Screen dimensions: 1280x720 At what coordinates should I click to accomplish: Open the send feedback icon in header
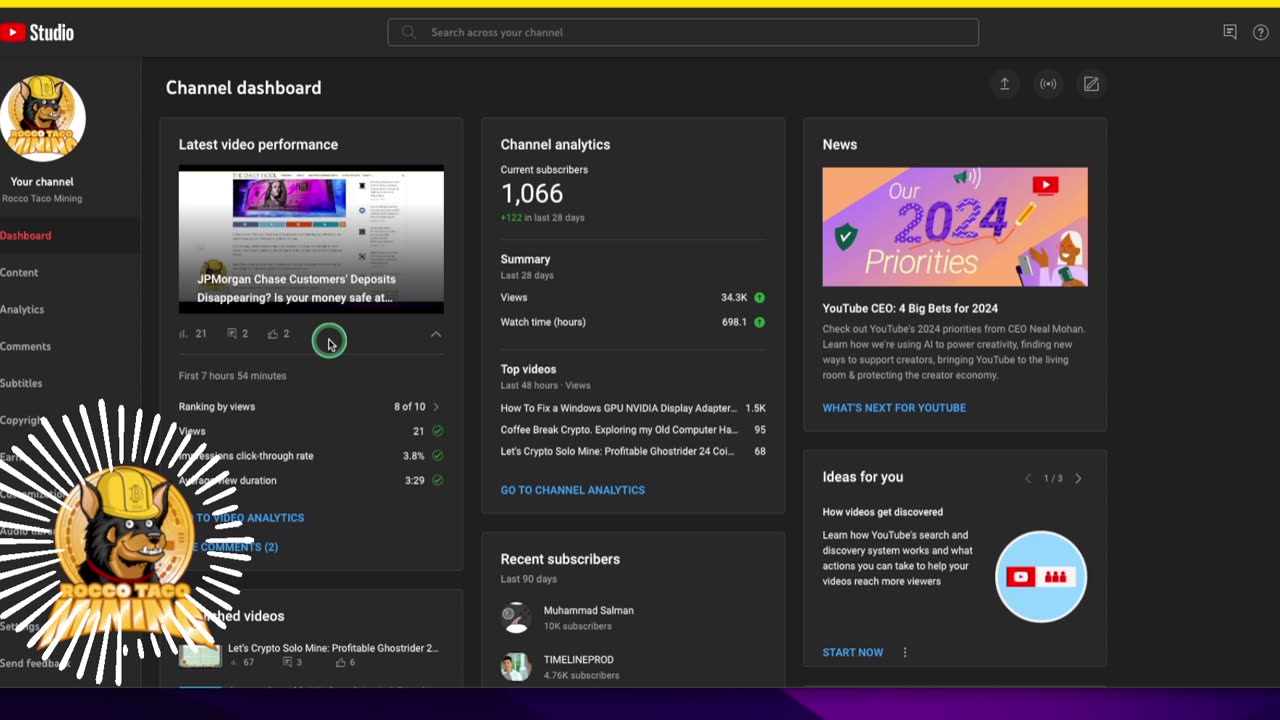pos(1230,32)
